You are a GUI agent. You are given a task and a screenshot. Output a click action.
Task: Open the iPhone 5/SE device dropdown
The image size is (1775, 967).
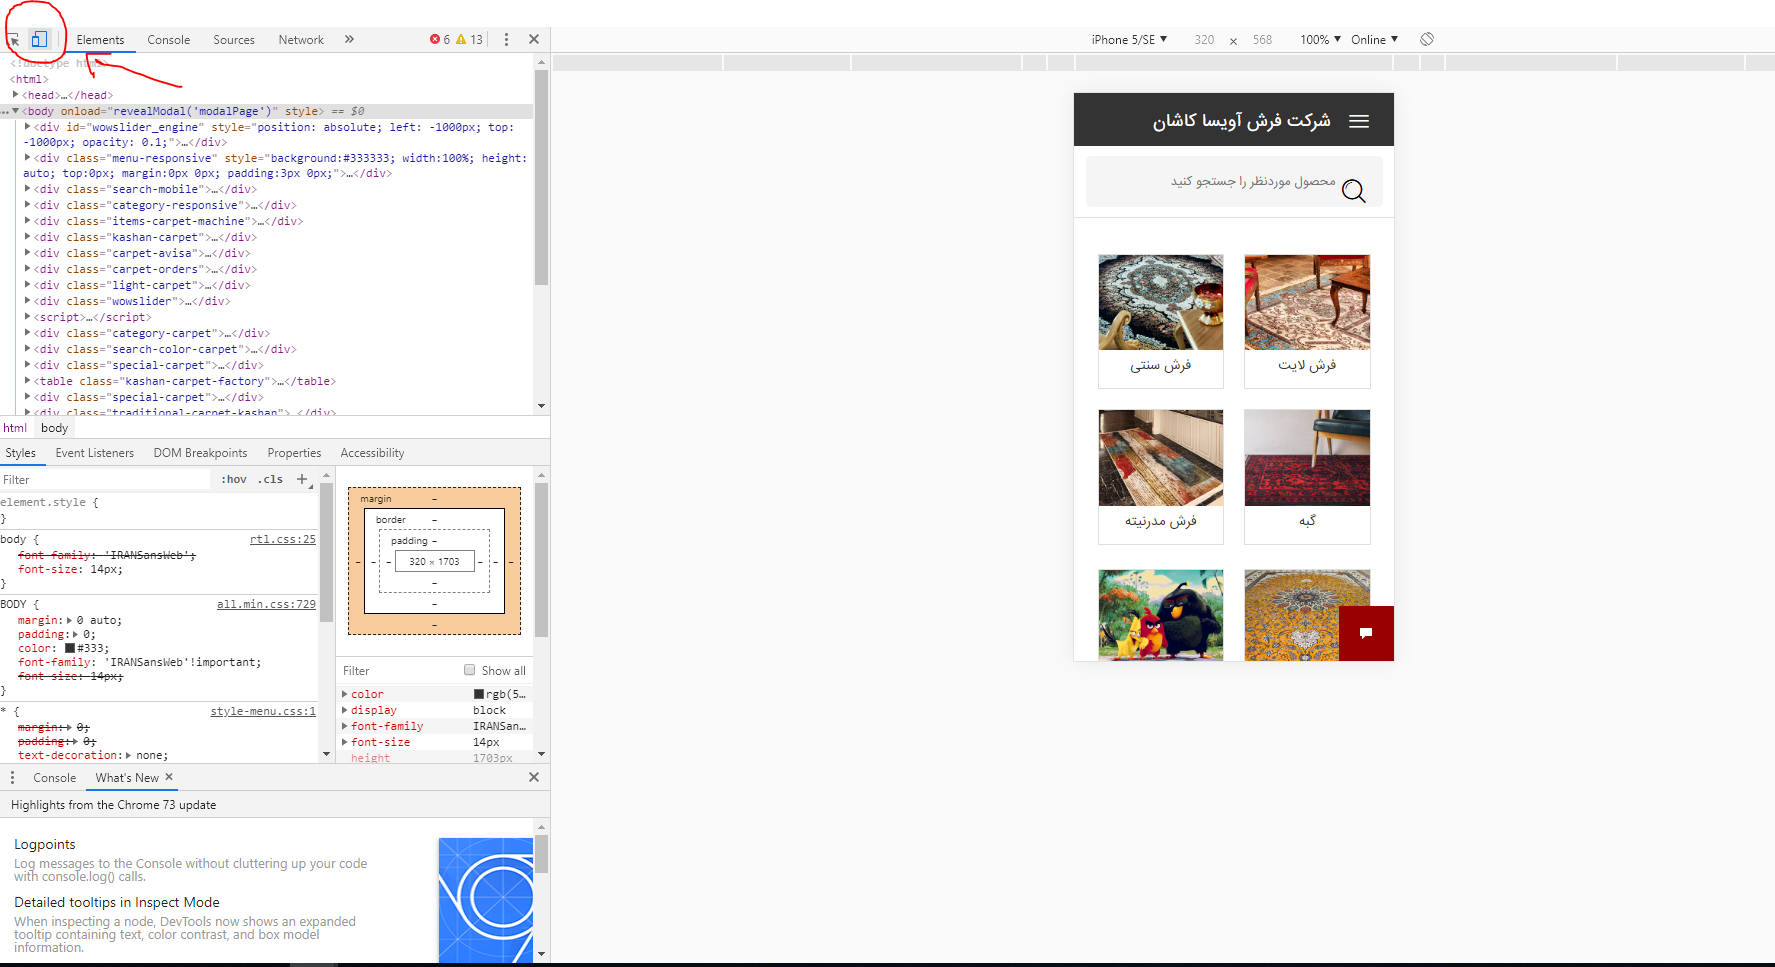click(1129, 39)
